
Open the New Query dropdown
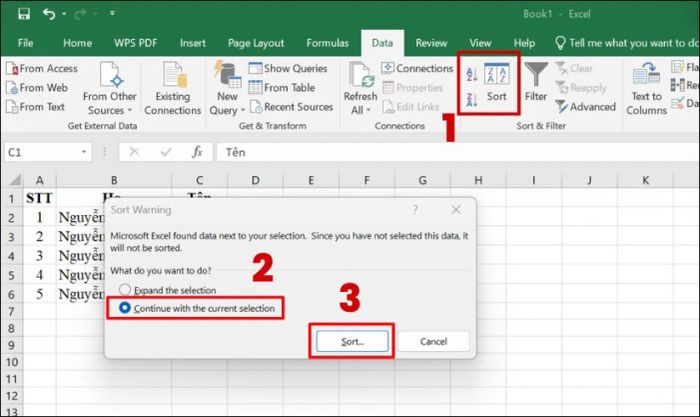coord(227,88)
